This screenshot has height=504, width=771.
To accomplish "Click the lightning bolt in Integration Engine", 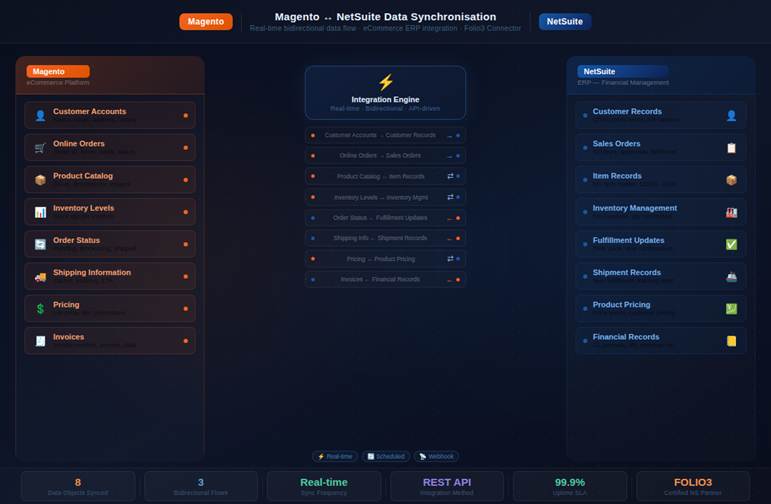I will (x=386, y=82).
